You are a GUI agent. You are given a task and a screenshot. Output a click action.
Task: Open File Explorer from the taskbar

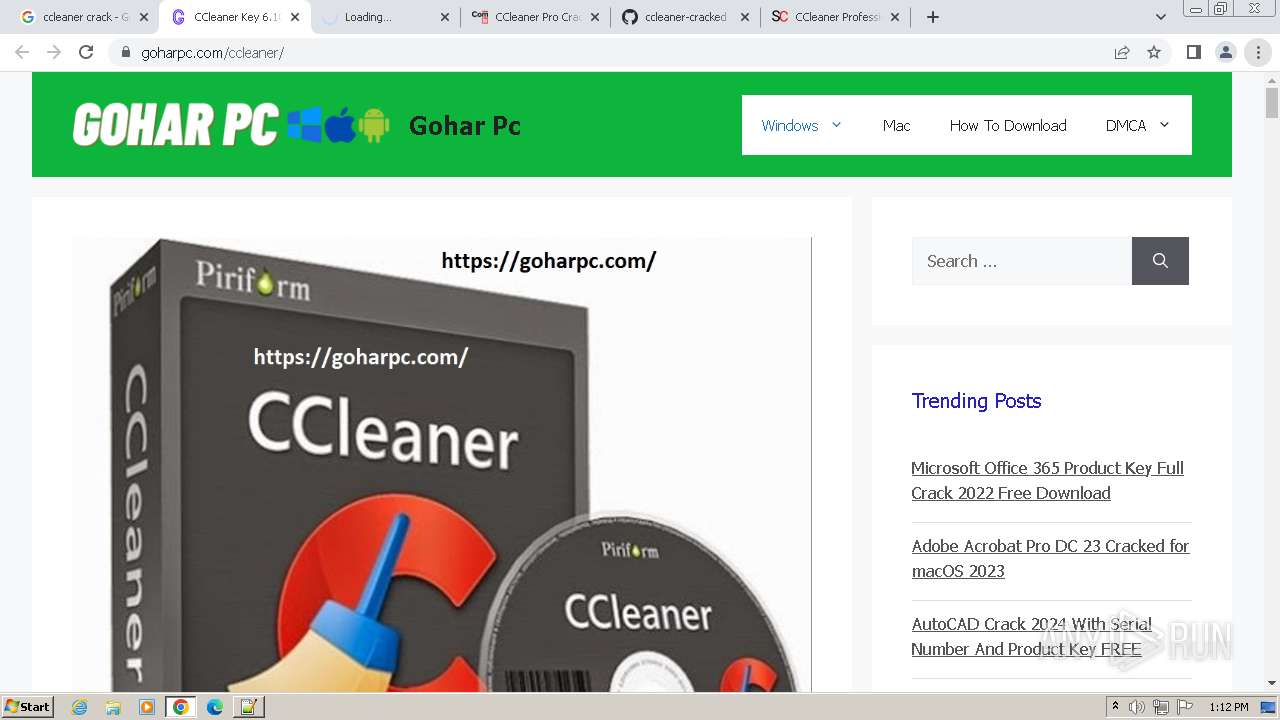tap(113, 707)
